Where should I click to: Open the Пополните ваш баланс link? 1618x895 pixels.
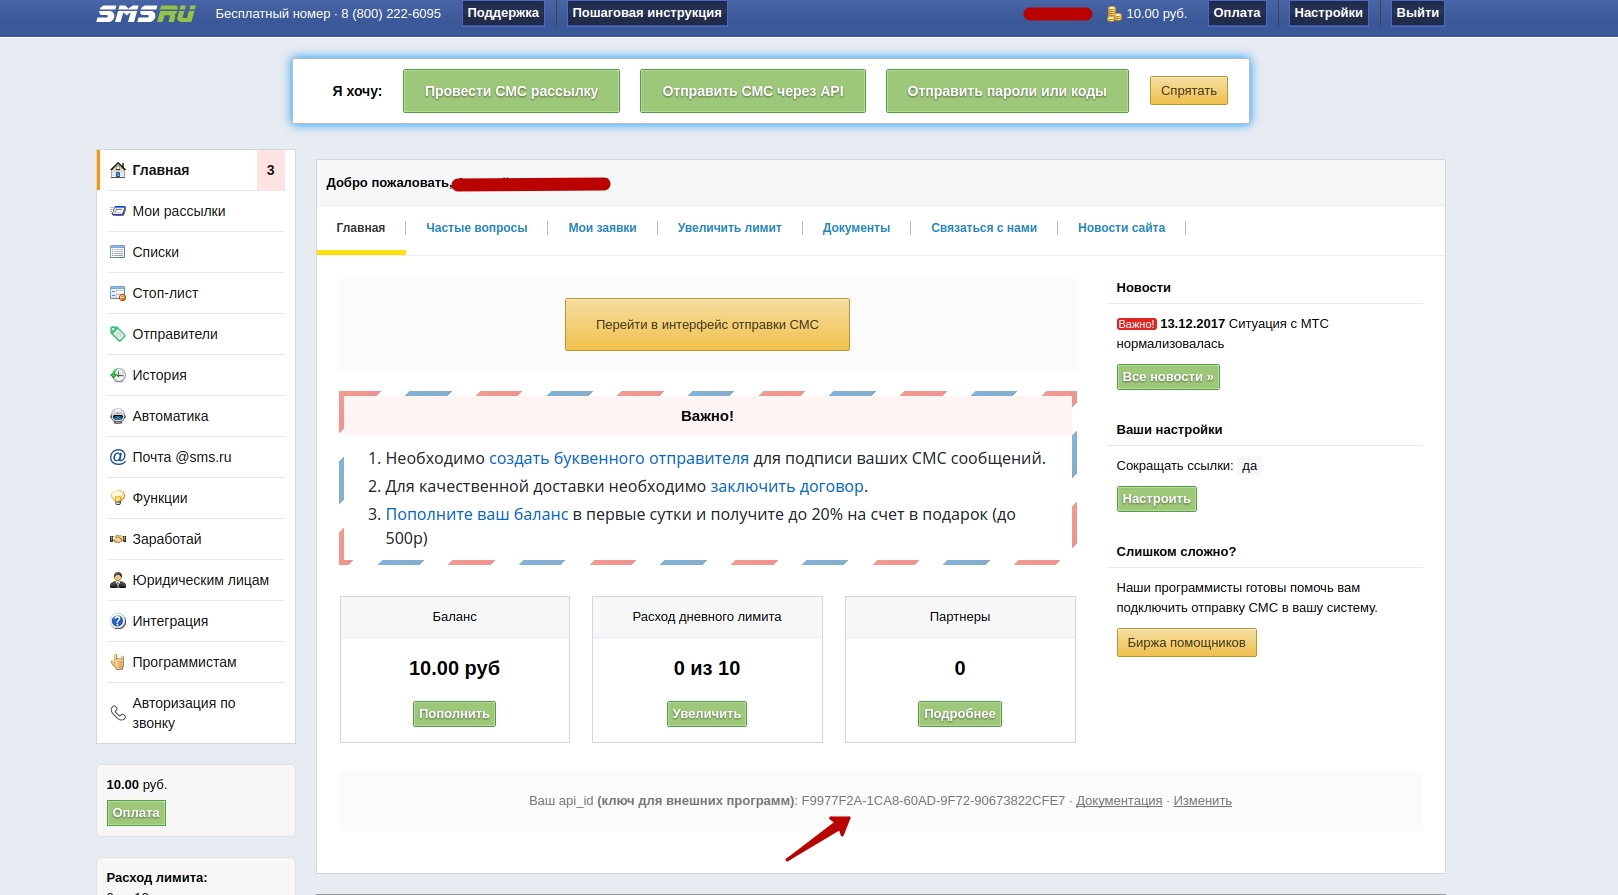(x=477, y=514)
